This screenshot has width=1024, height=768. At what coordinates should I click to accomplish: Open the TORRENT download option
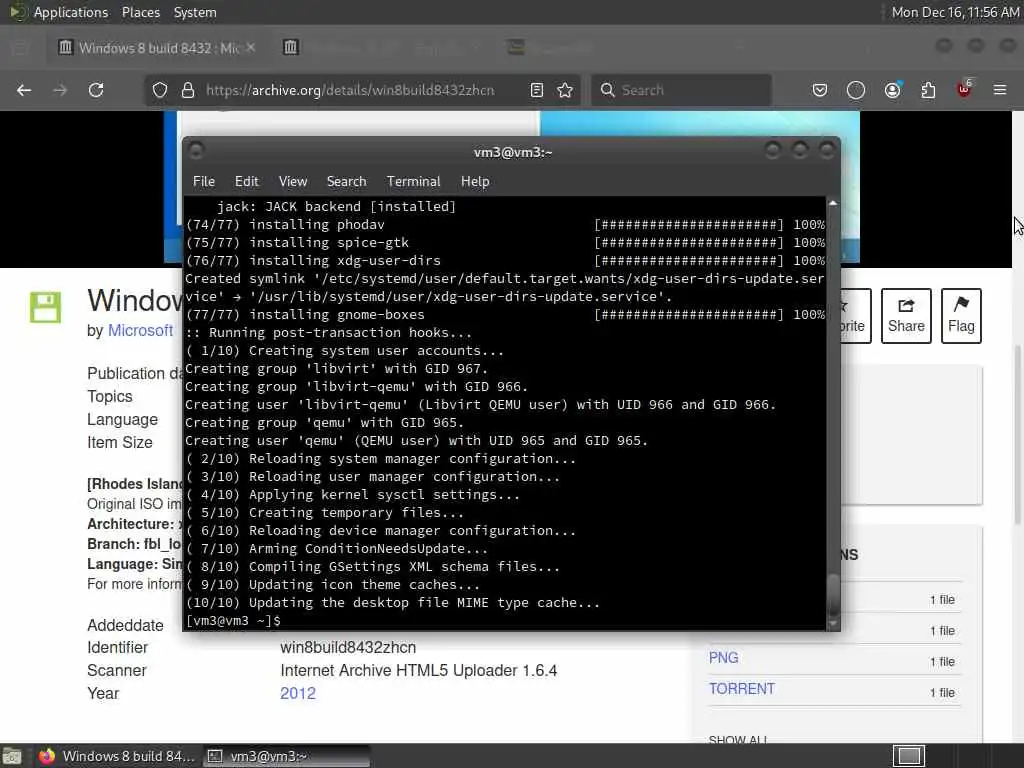(x=742, y=689)
